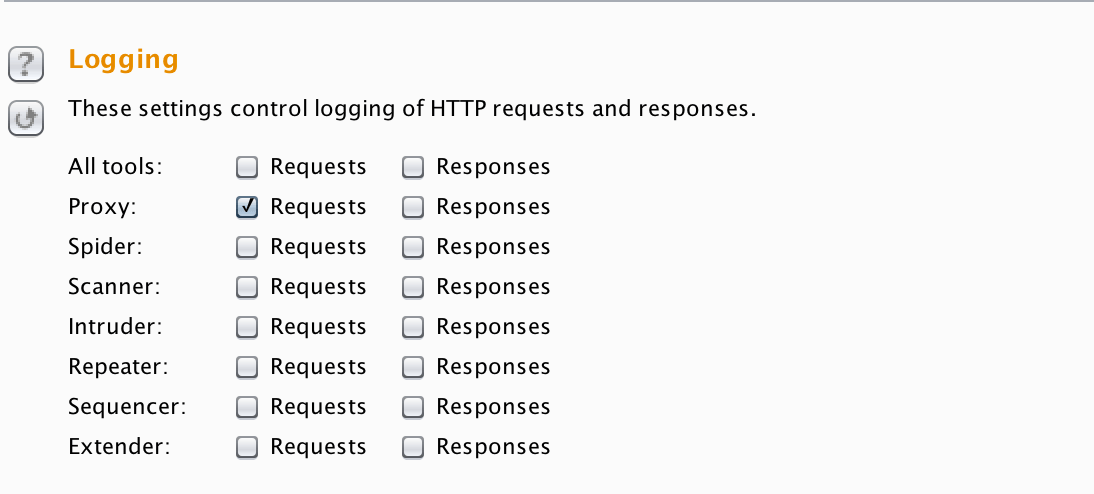The height and width of the screenshot is (494, 1094).
Task: Check Spider Requests logging
Action: [x=246, y=247]
